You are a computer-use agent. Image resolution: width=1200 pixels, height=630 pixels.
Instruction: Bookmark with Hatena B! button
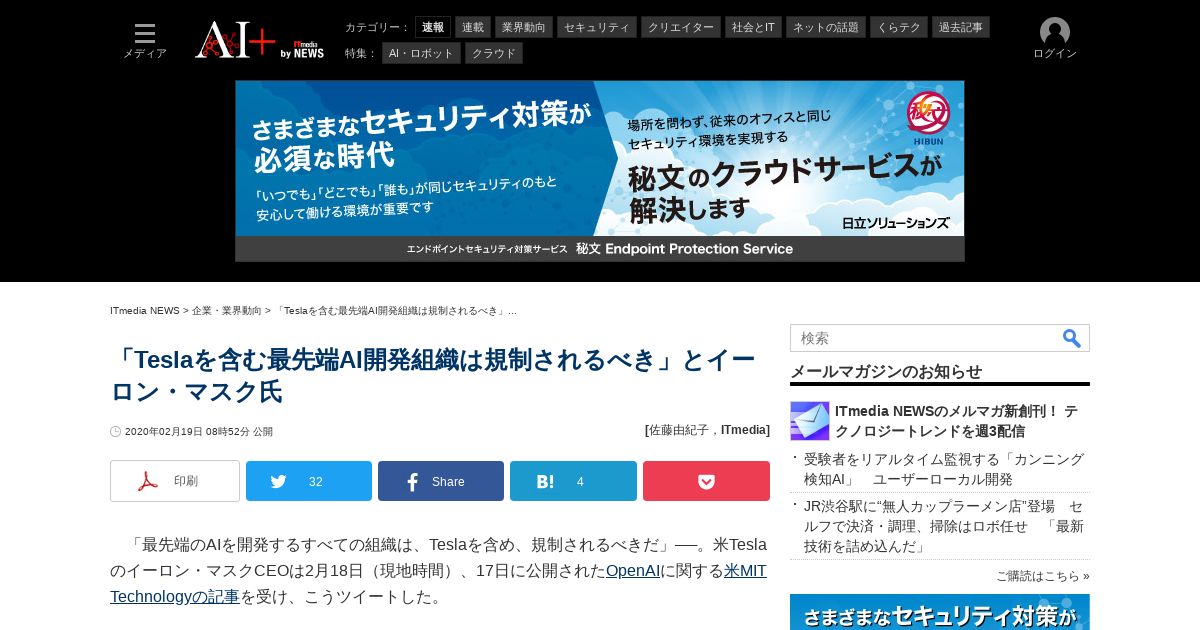573,481
